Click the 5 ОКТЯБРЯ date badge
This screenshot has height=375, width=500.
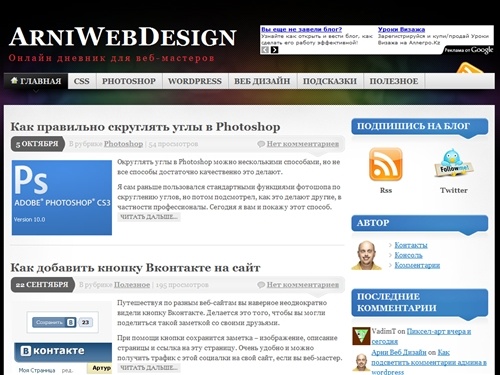[37, 144]
